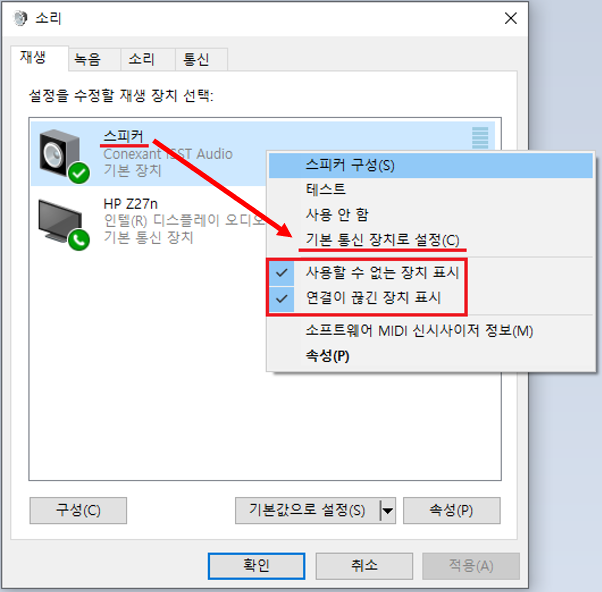
Task: Click the 취소 button
Action: (x=364, y=566)
